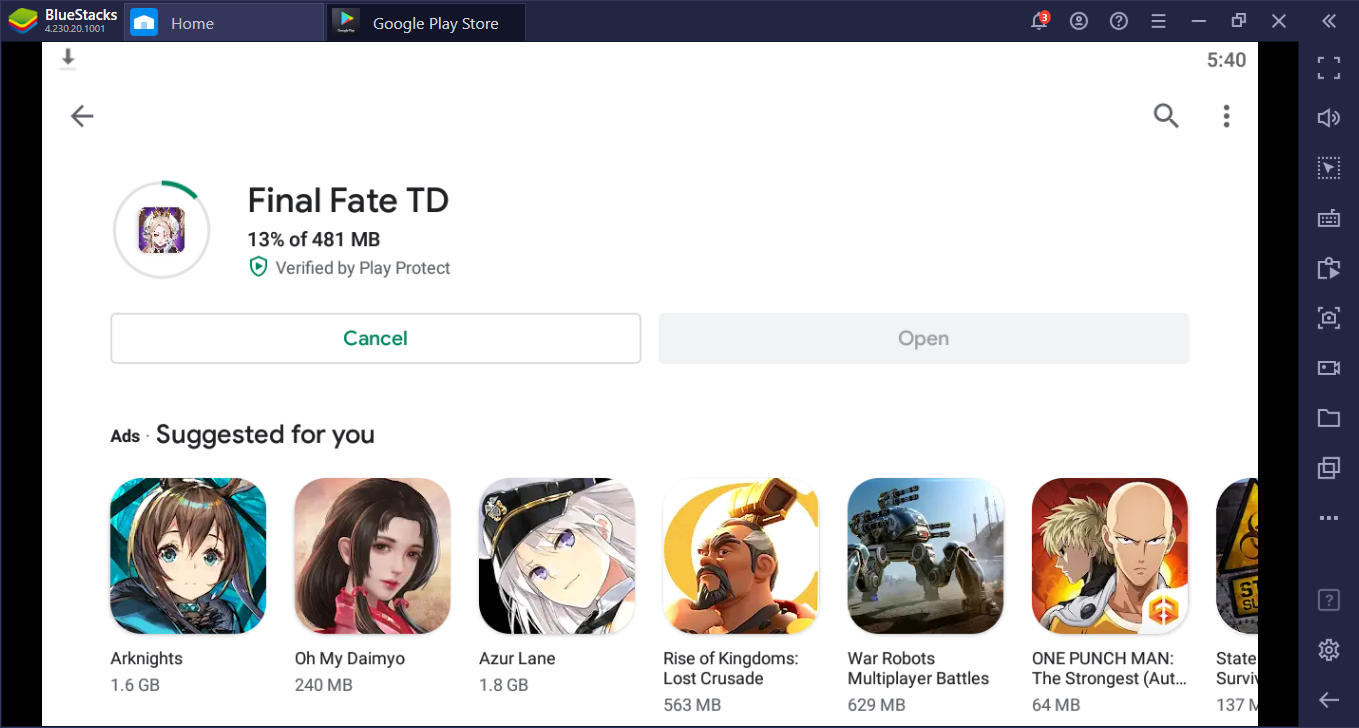Viewport: 1359px width, 728px height.
Task: Click the "563 MB" size label
Action: pos(692,705)
